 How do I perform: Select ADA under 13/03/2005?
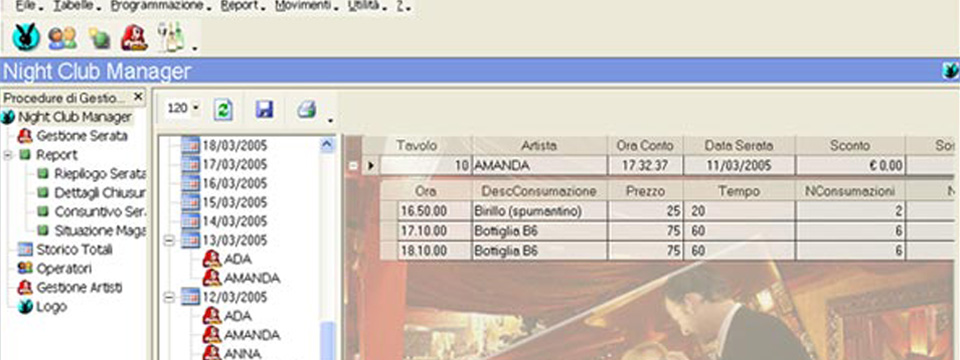pos(238,260)
